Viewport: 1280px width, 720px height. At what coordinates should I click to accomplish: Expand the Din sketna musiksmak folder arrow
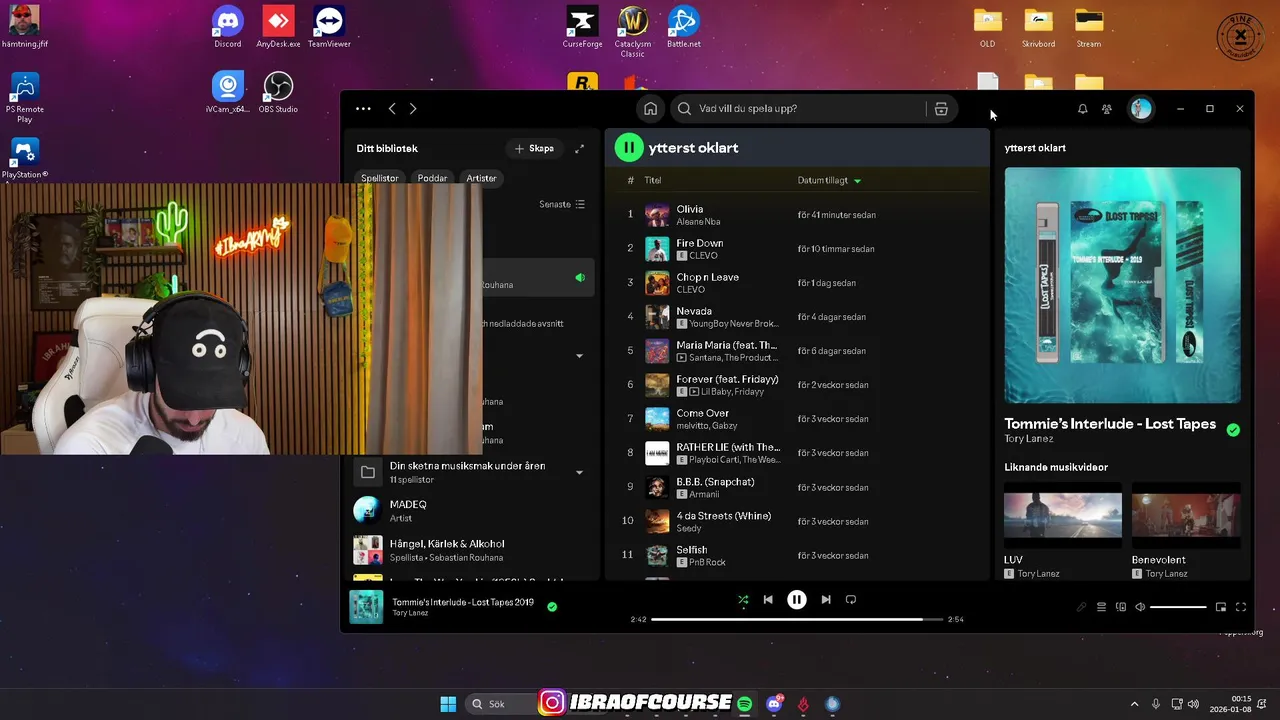coord(579,472)
